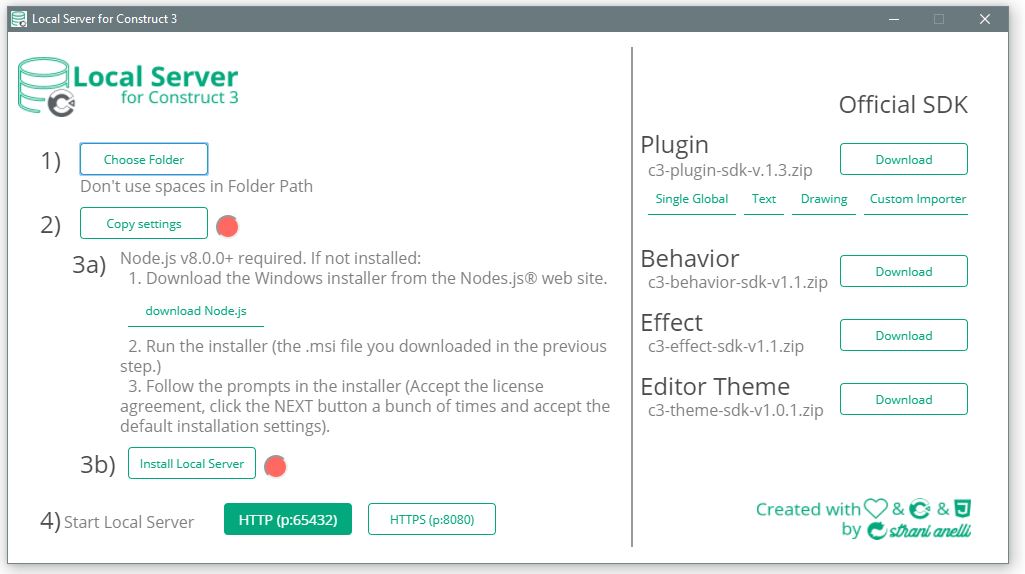Click the Copy settings button
Viewport: 1025px width, 574px height.
coord(144,224)
